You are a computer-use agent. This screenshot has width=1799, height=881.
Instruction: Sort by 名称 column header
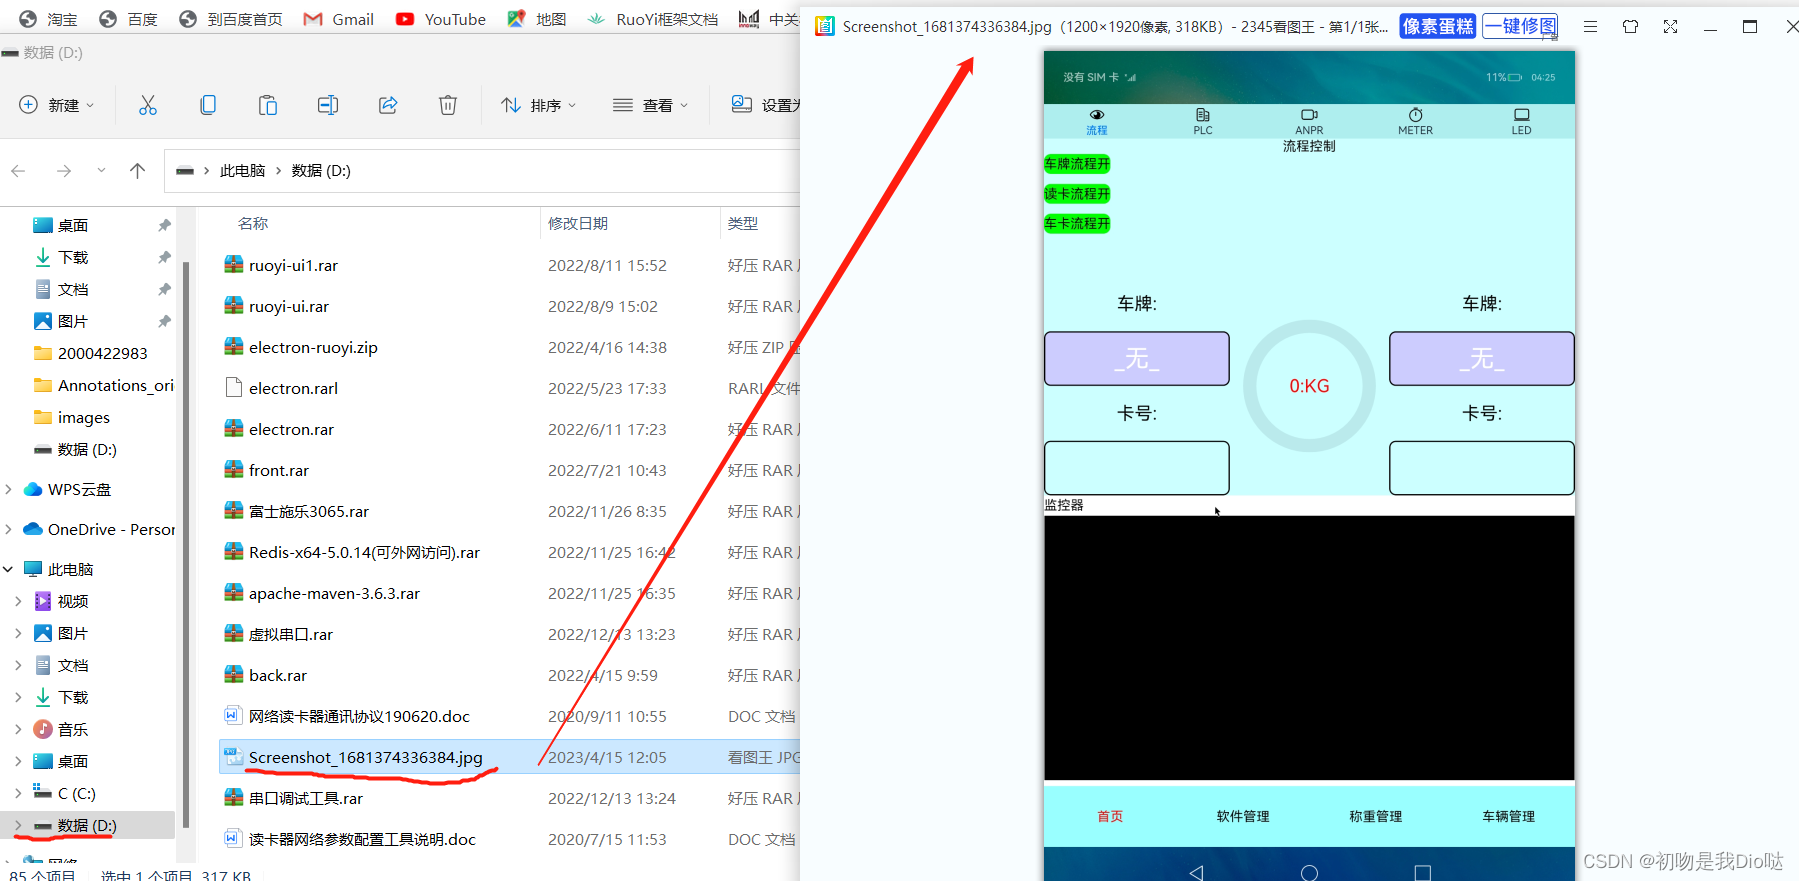pyautogui.click(x=253, y=223)
